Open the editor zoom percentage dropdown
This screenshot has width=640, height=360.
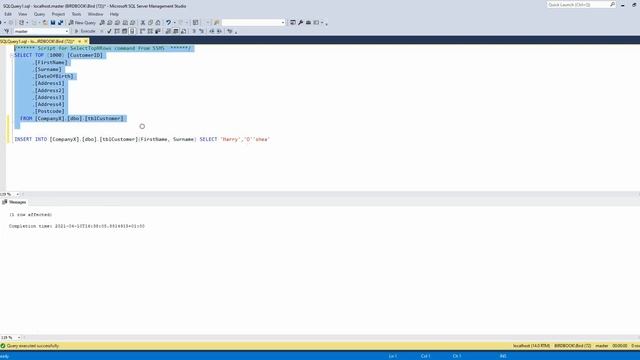(x=18, y=194)
